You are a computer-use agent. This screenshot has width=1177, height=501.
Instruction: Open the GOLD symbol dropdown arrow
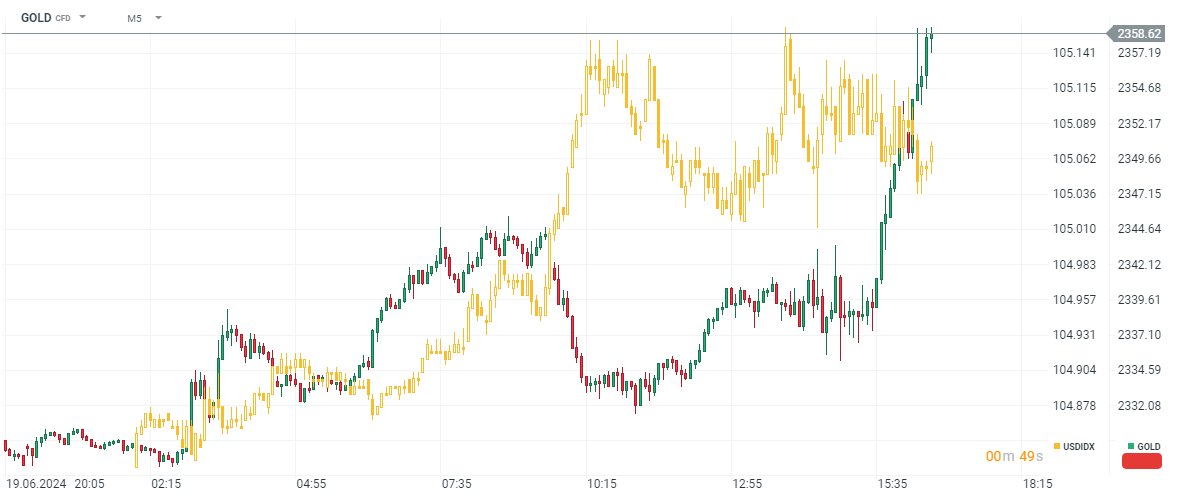(82, 17)
